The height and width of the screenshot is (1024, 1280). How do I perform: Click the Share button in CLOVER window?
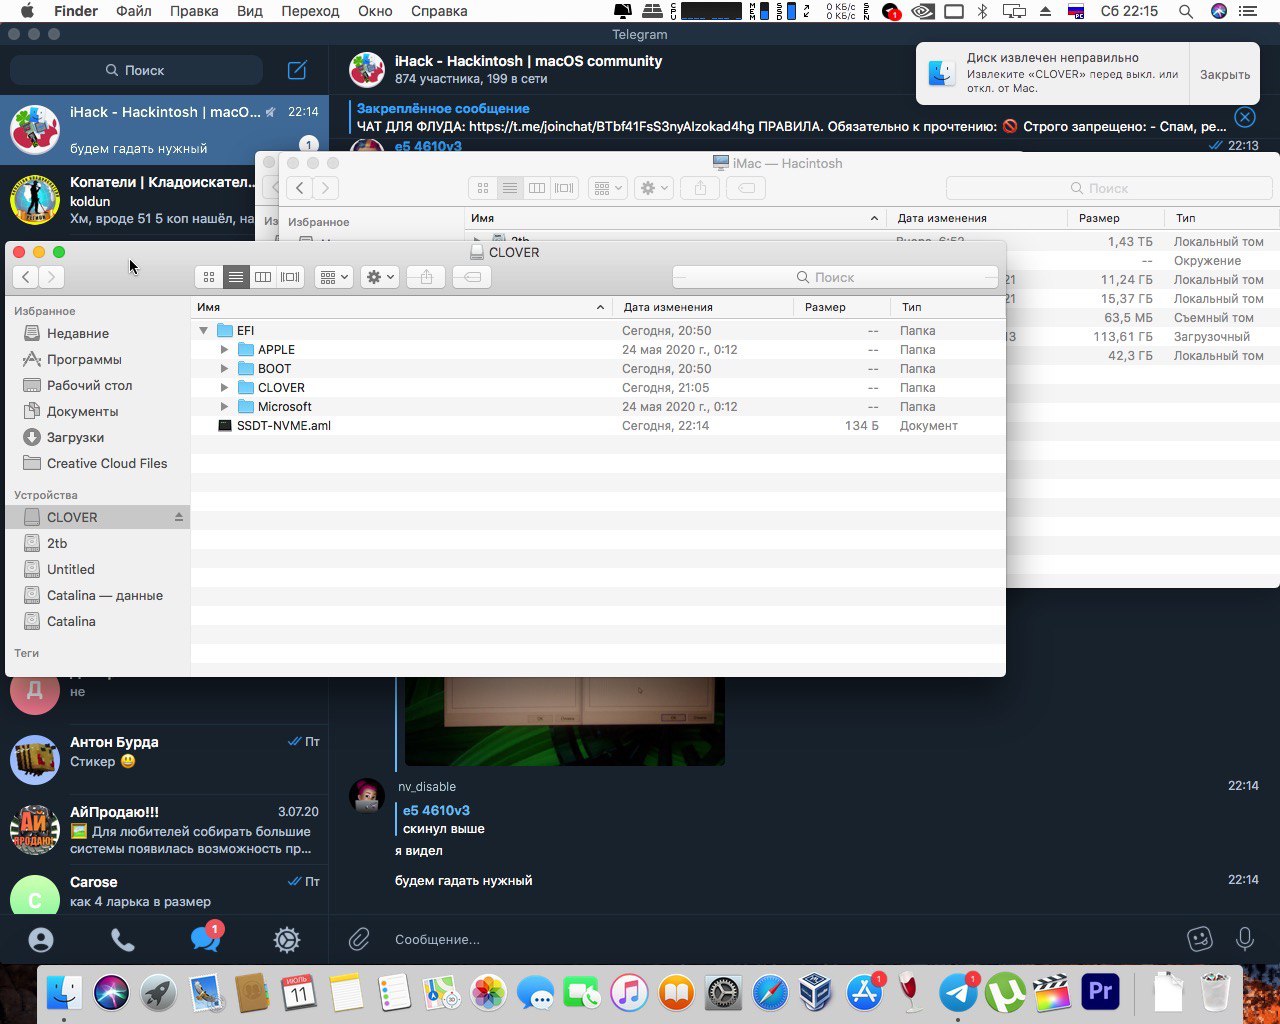pyautogui.click(x=426, y=277)
